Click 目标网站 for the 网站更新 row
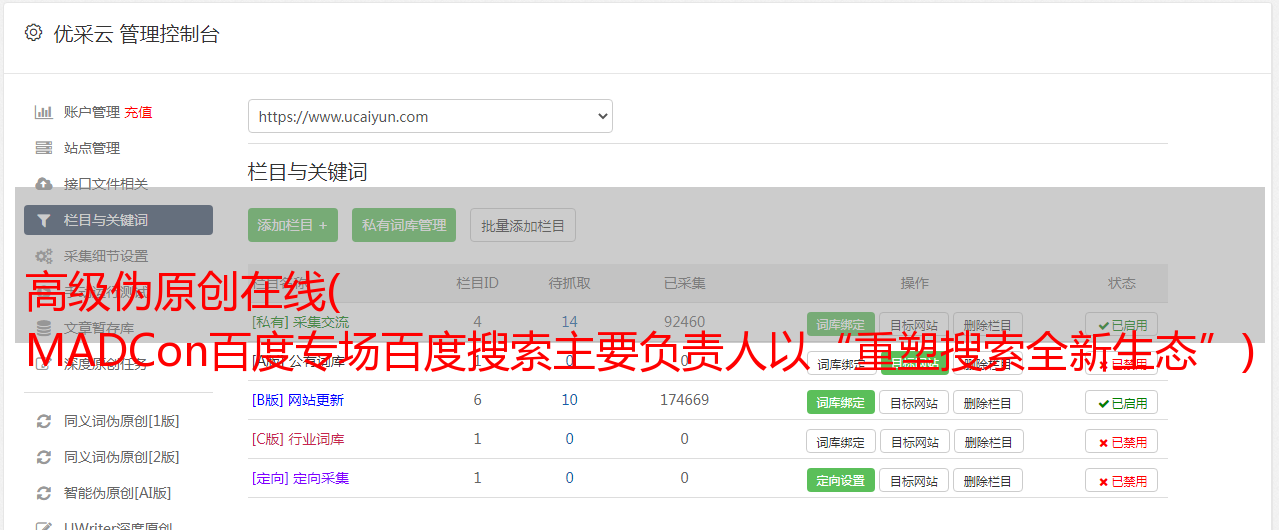1279x530 pixels. click(x=914, y=402)
